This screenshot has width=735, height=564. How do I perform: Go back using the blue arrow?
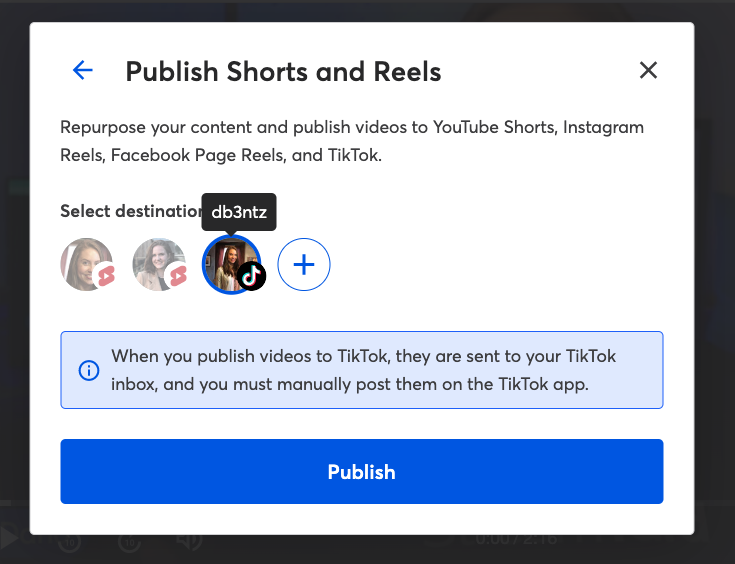point(83,70)
